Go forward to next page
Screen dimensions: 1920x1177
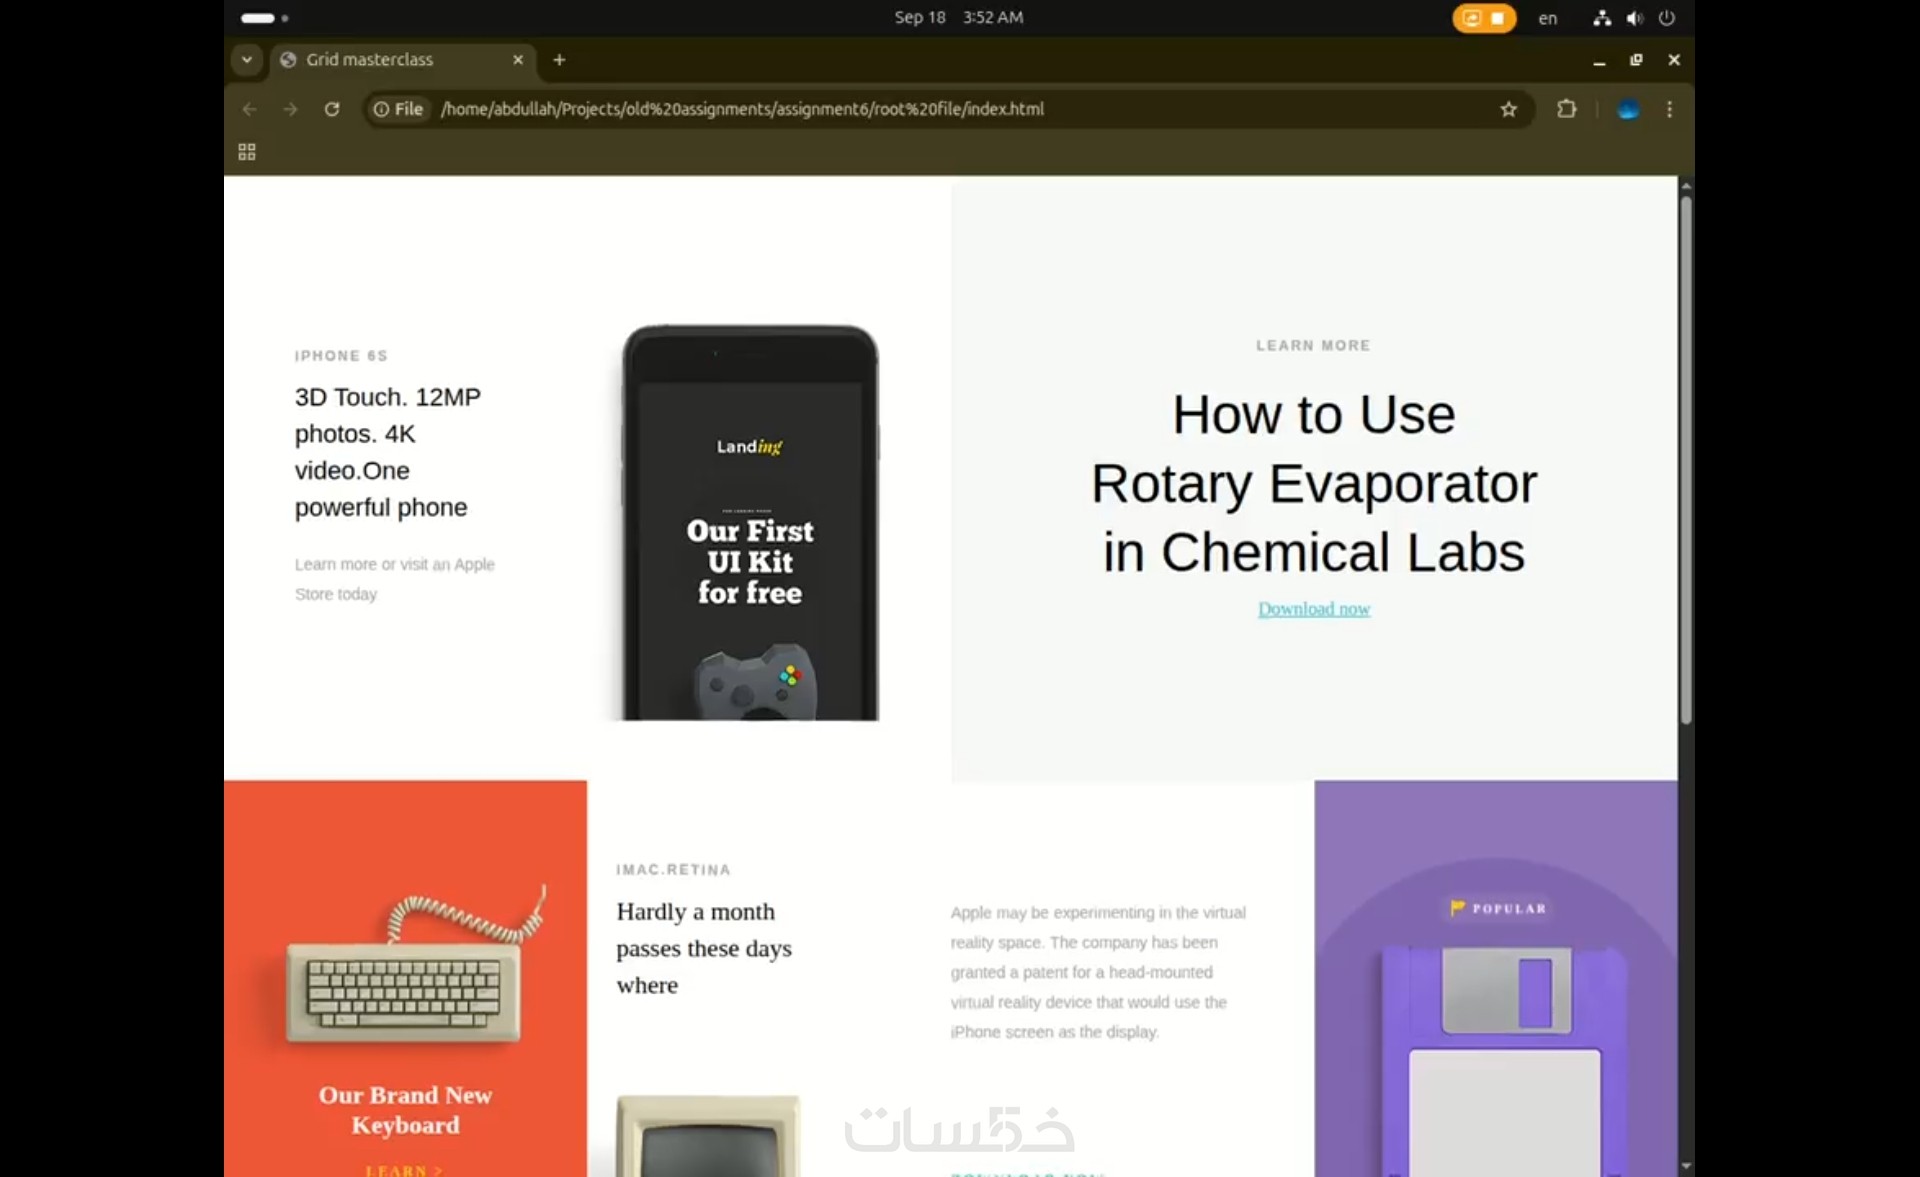290,109
